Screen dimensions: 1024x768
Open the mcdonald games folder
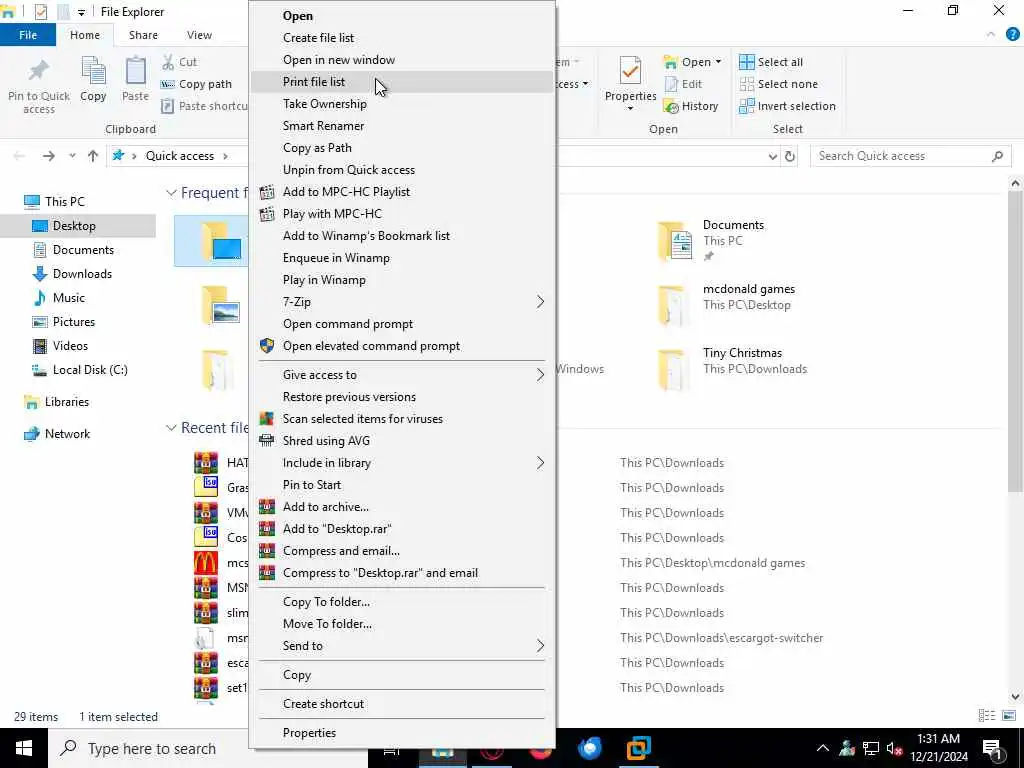(726, 304)
